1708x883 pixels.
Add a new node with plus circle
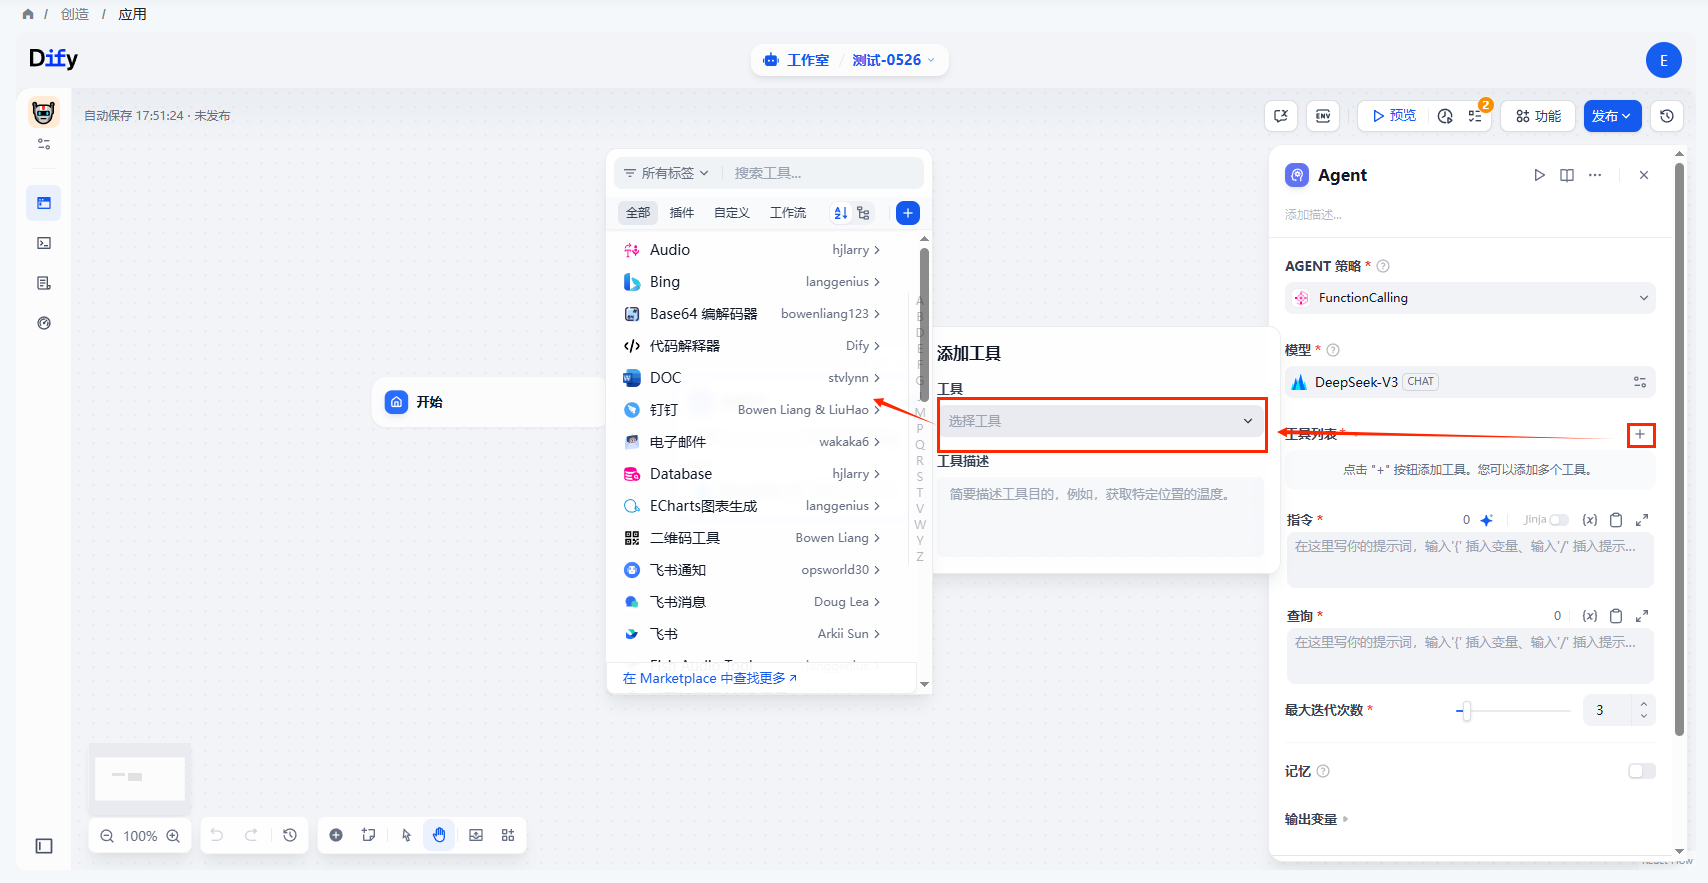click(336, 835)
